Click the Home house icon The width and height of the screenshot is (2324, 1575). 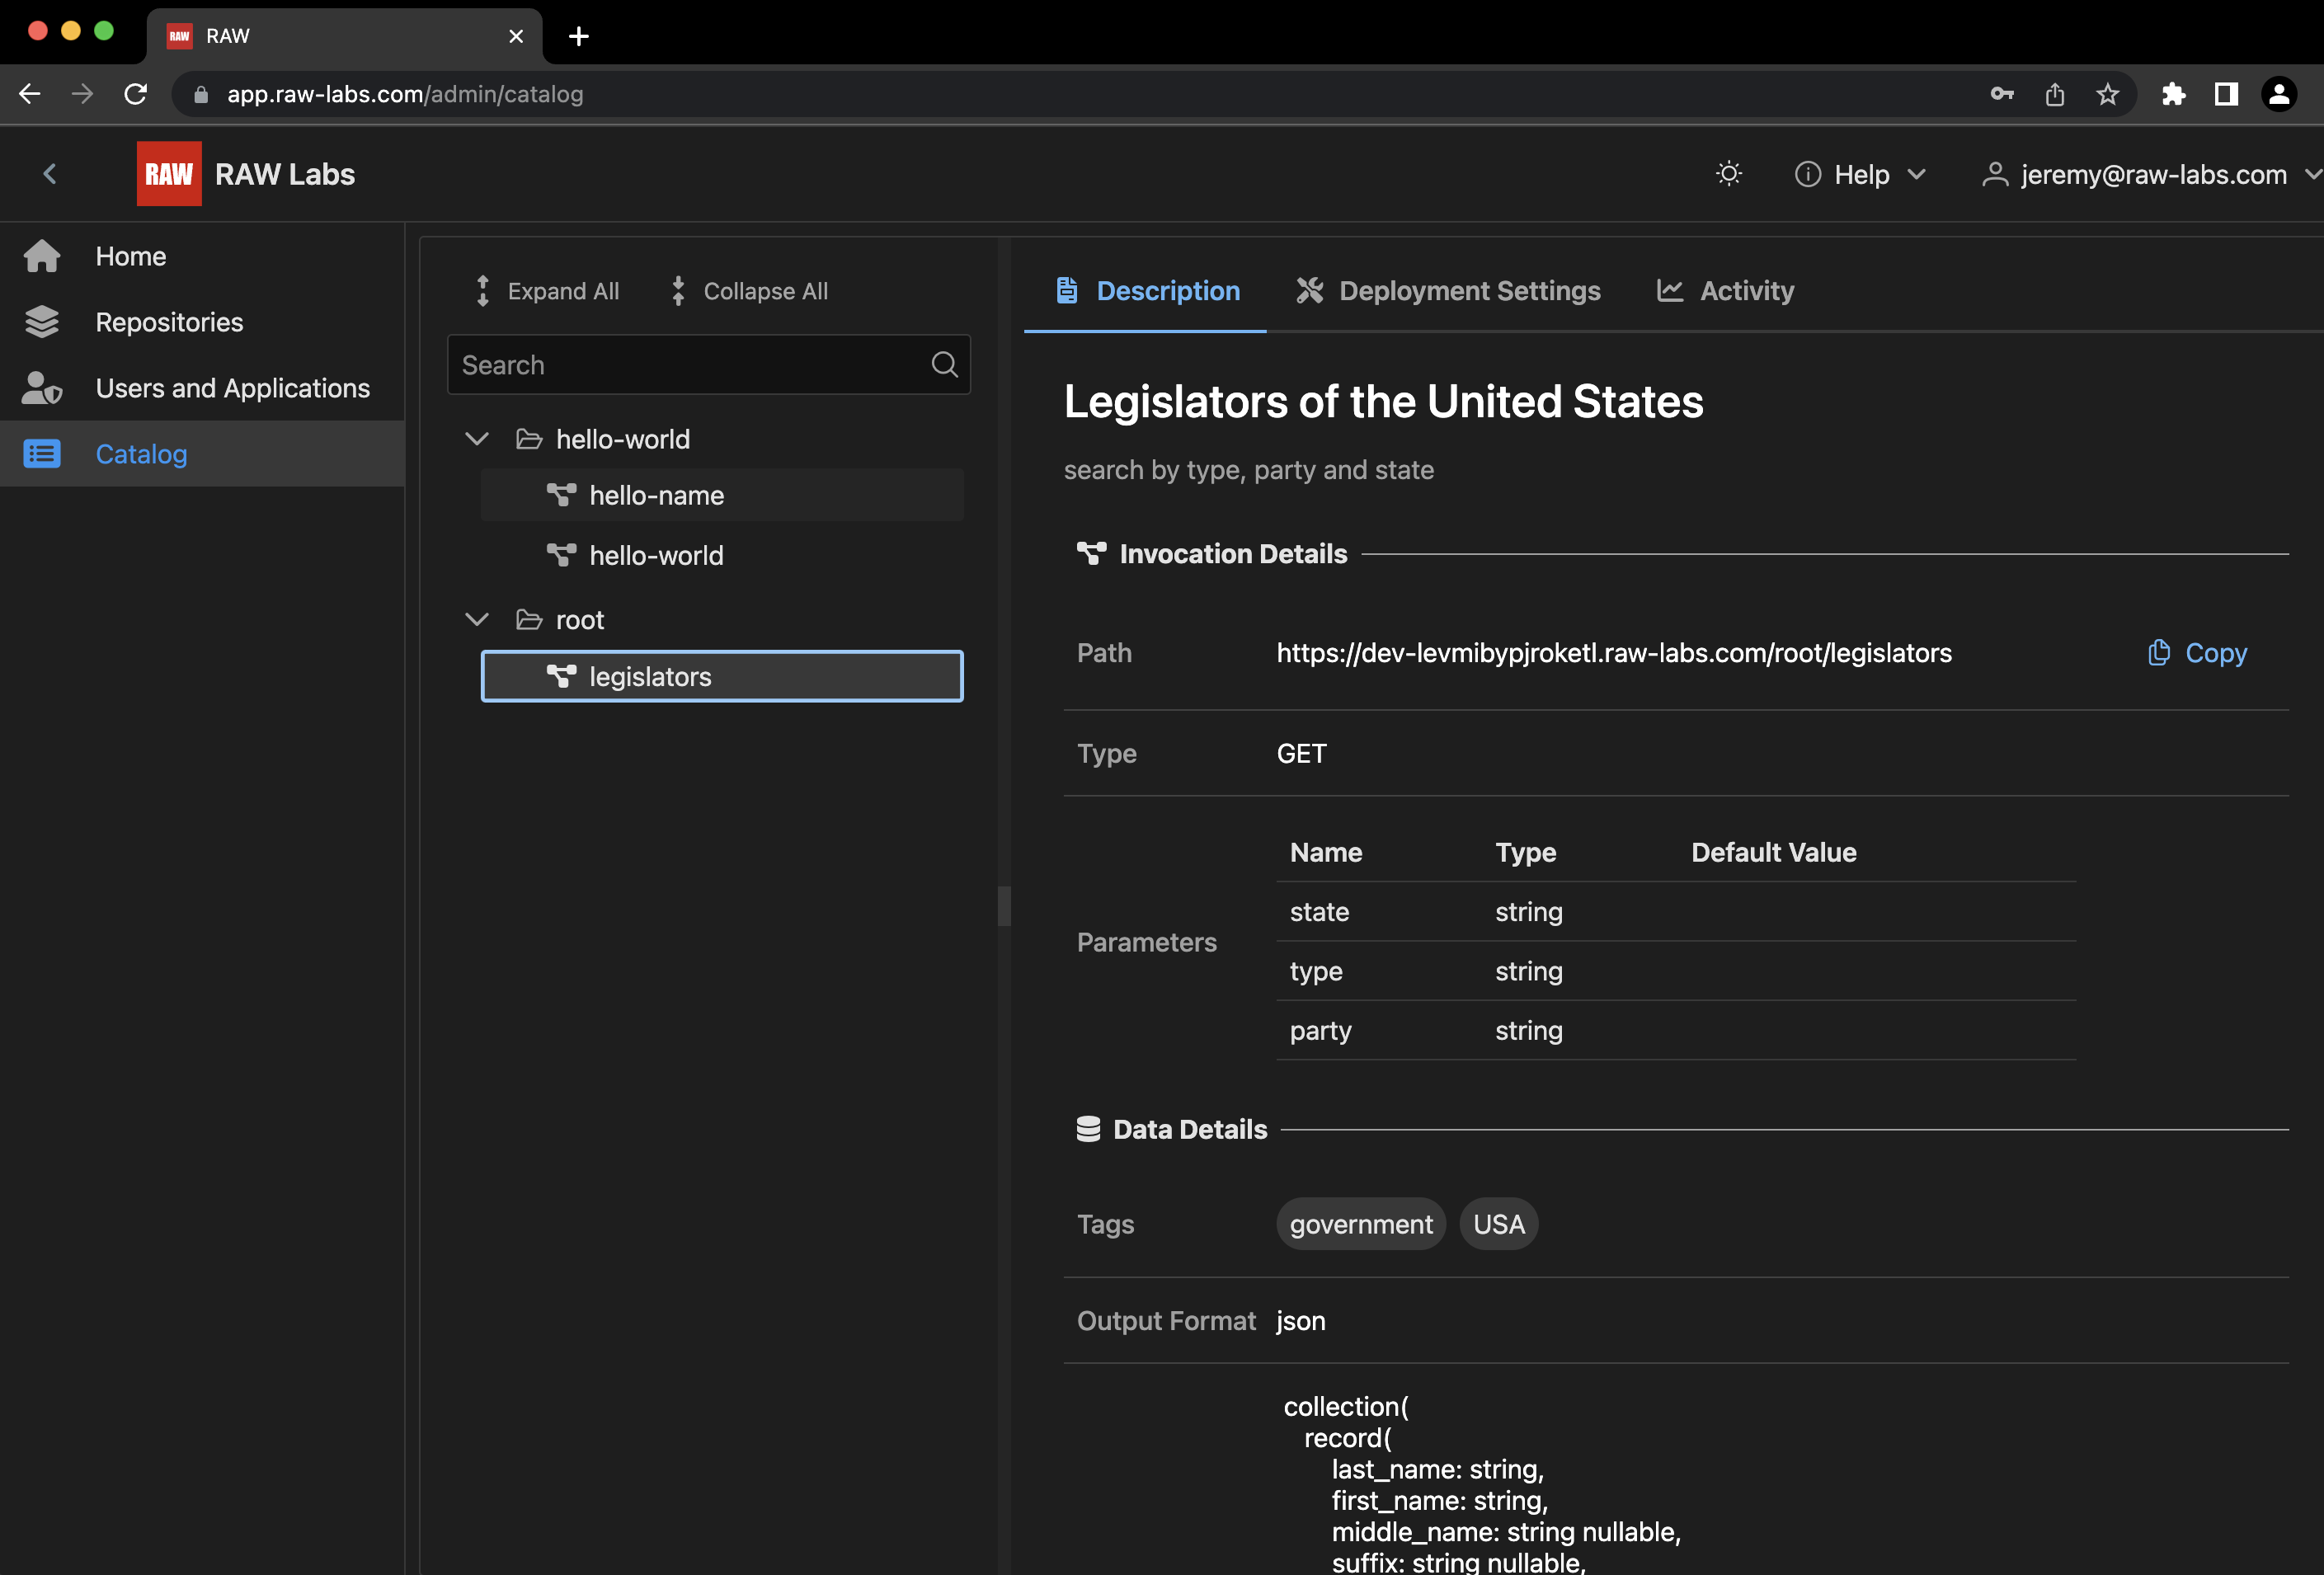coord(42,256)
